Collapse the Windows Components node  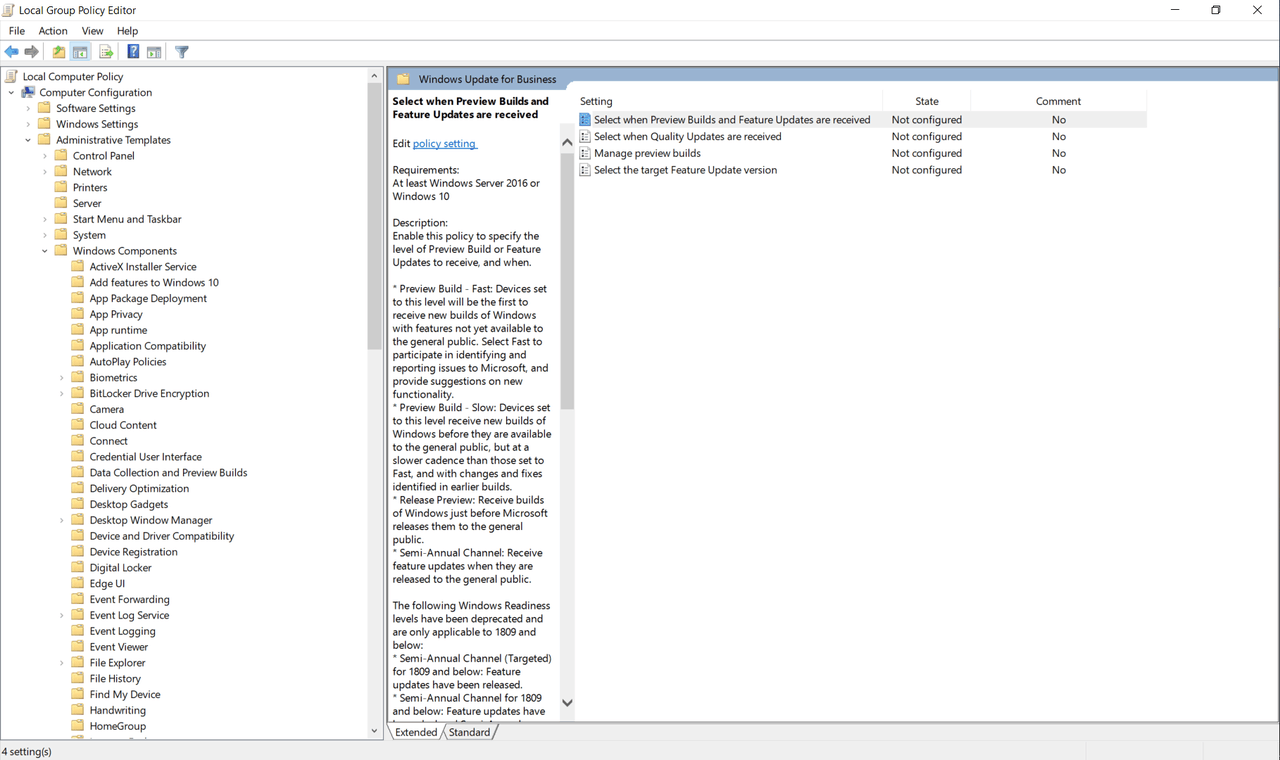[45, 251]
